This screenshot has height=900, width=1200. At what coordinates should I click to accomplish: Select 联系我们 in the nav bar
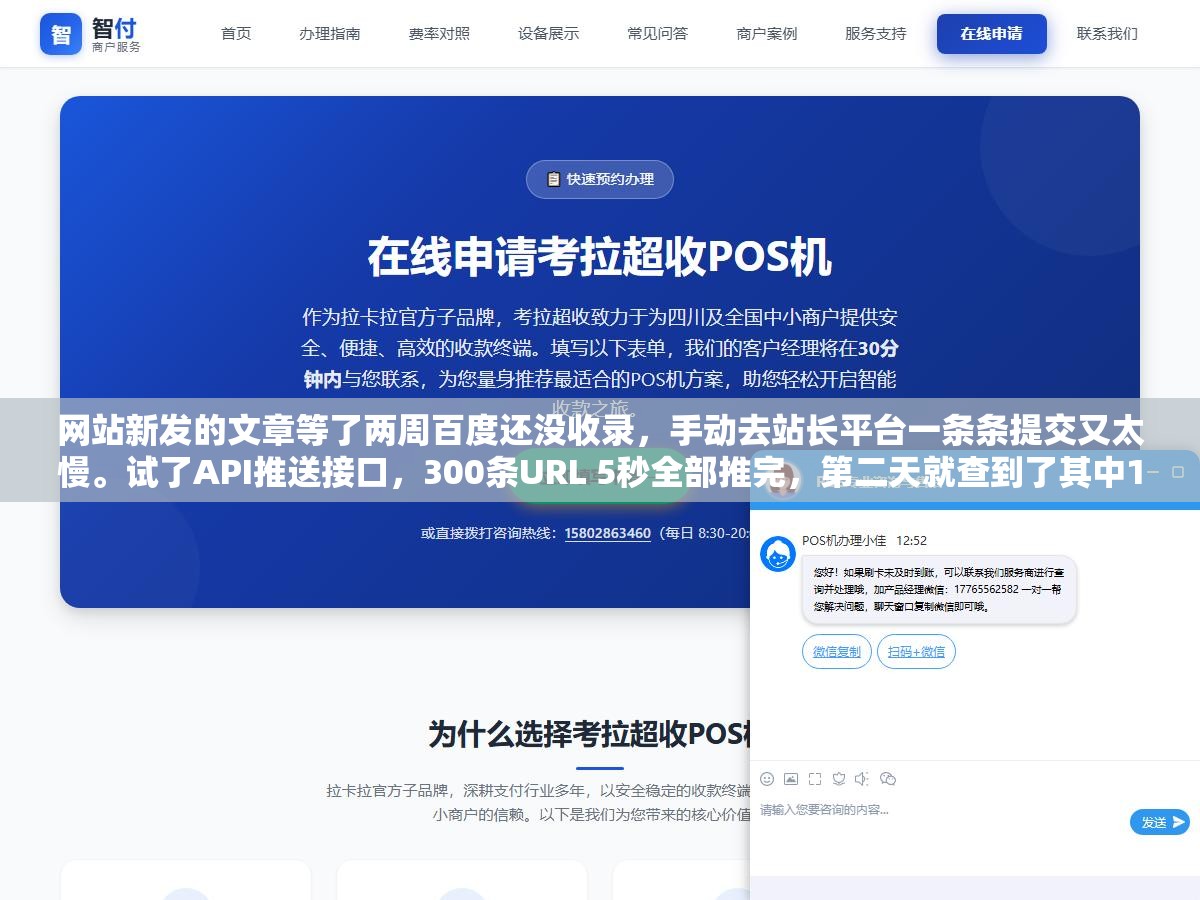pyautogui.click(x=1107, y=33)
